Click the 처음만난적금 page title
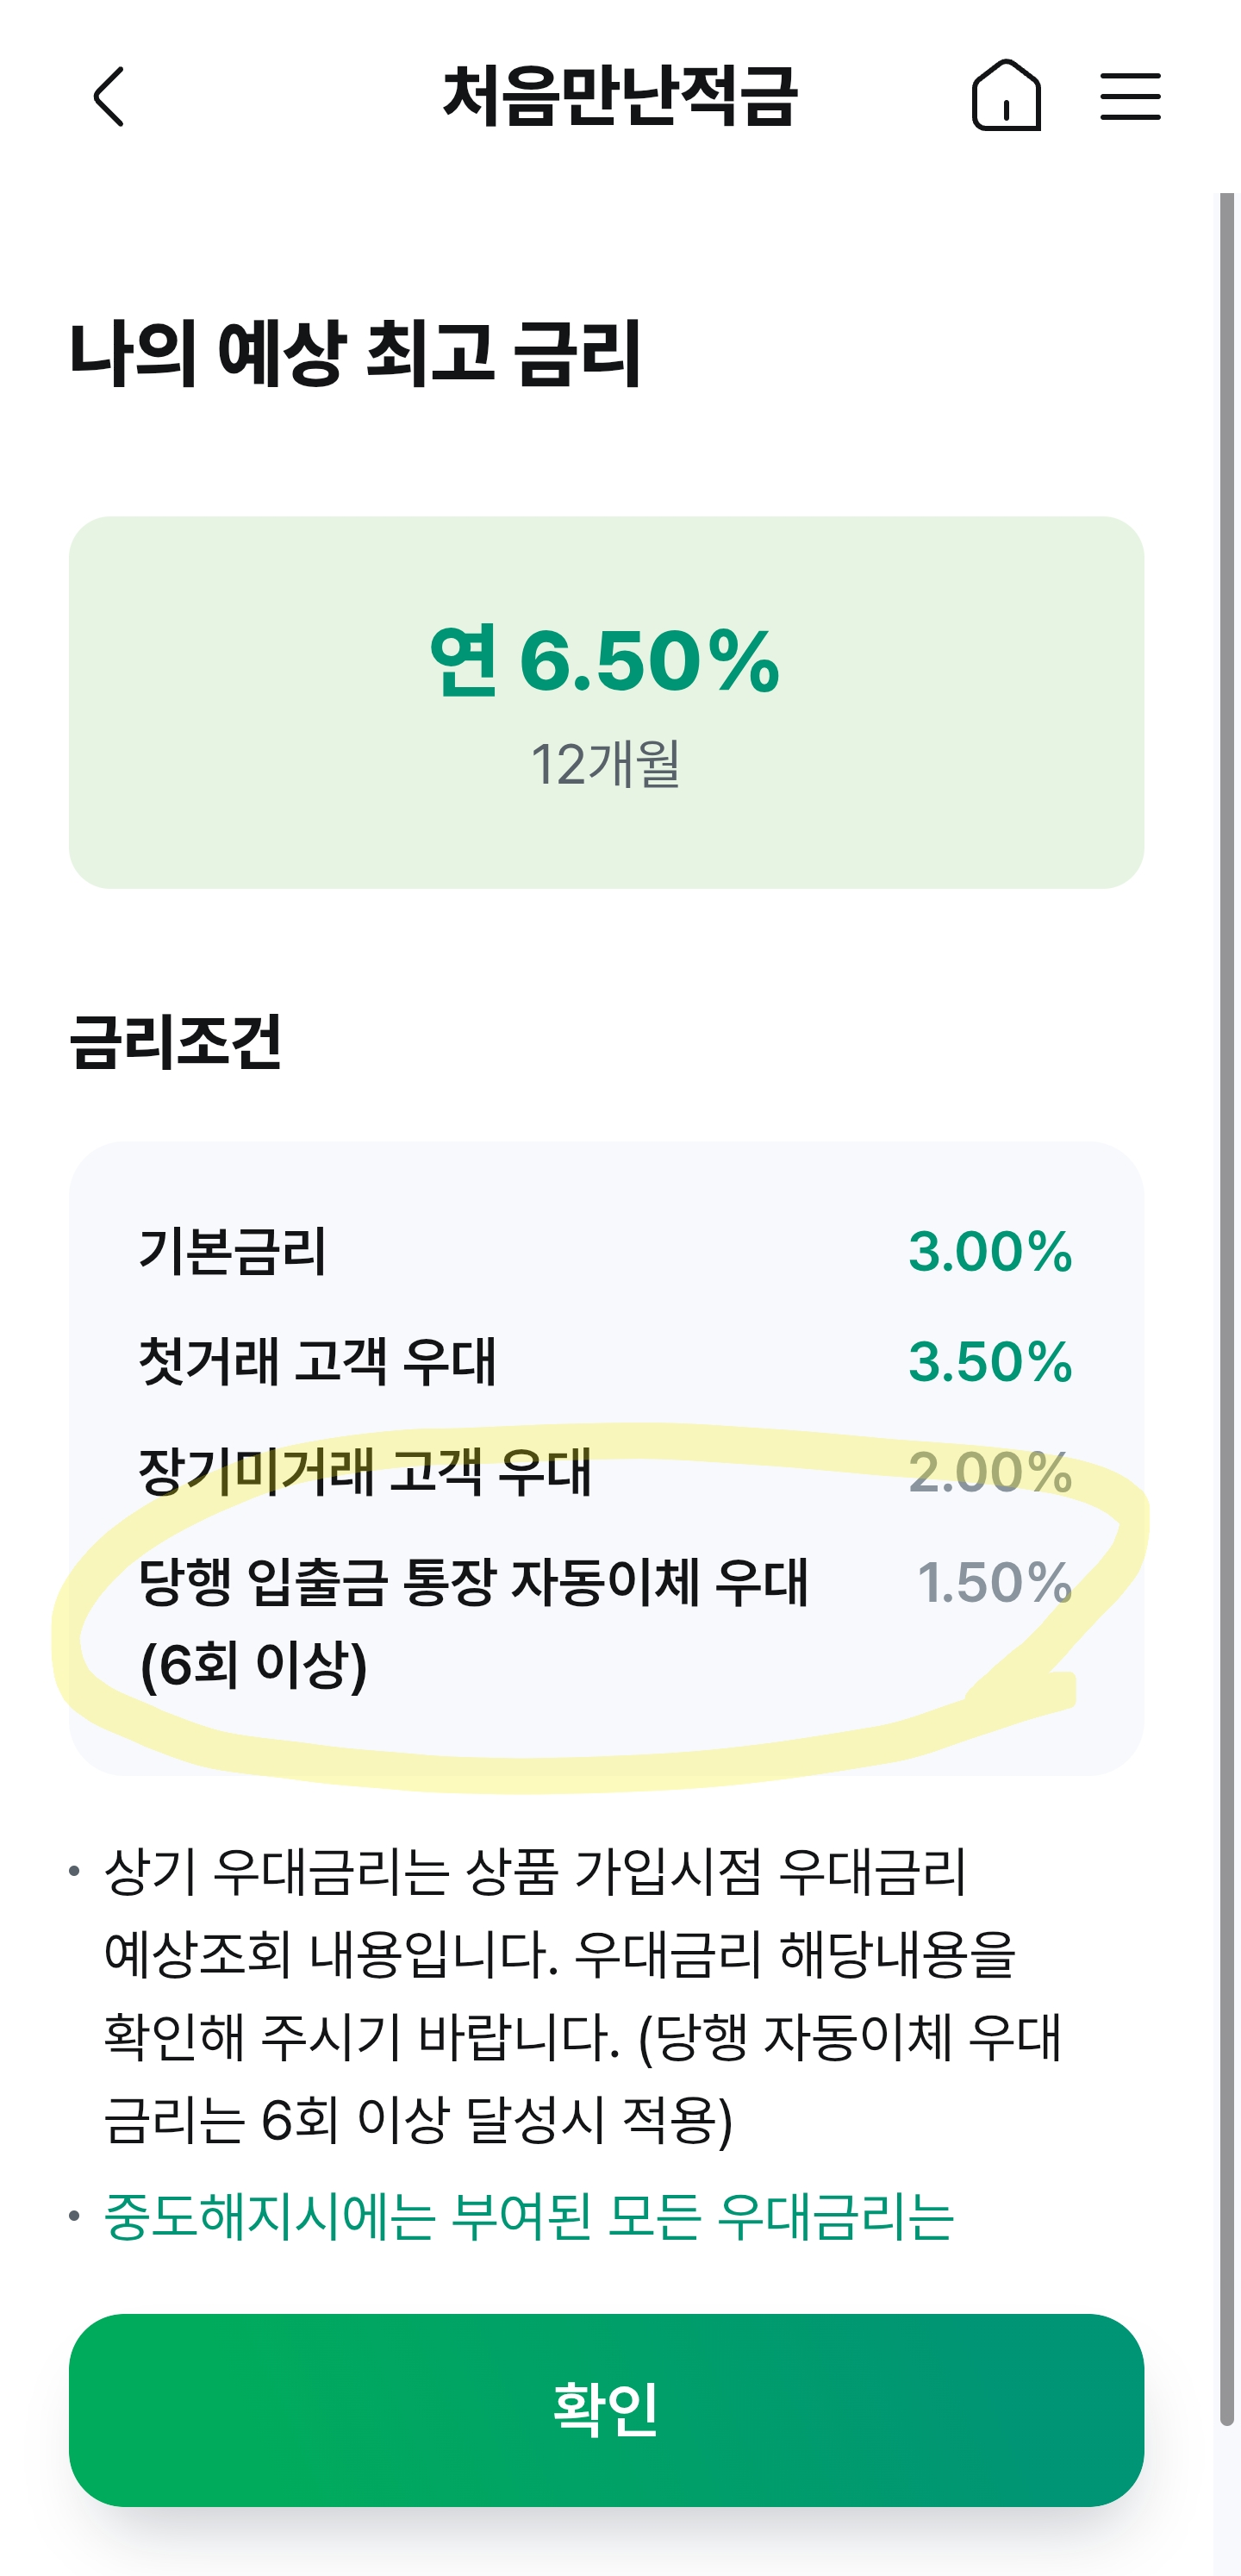The height and width of the screenshot is (2576, 1241). (620, 96)
